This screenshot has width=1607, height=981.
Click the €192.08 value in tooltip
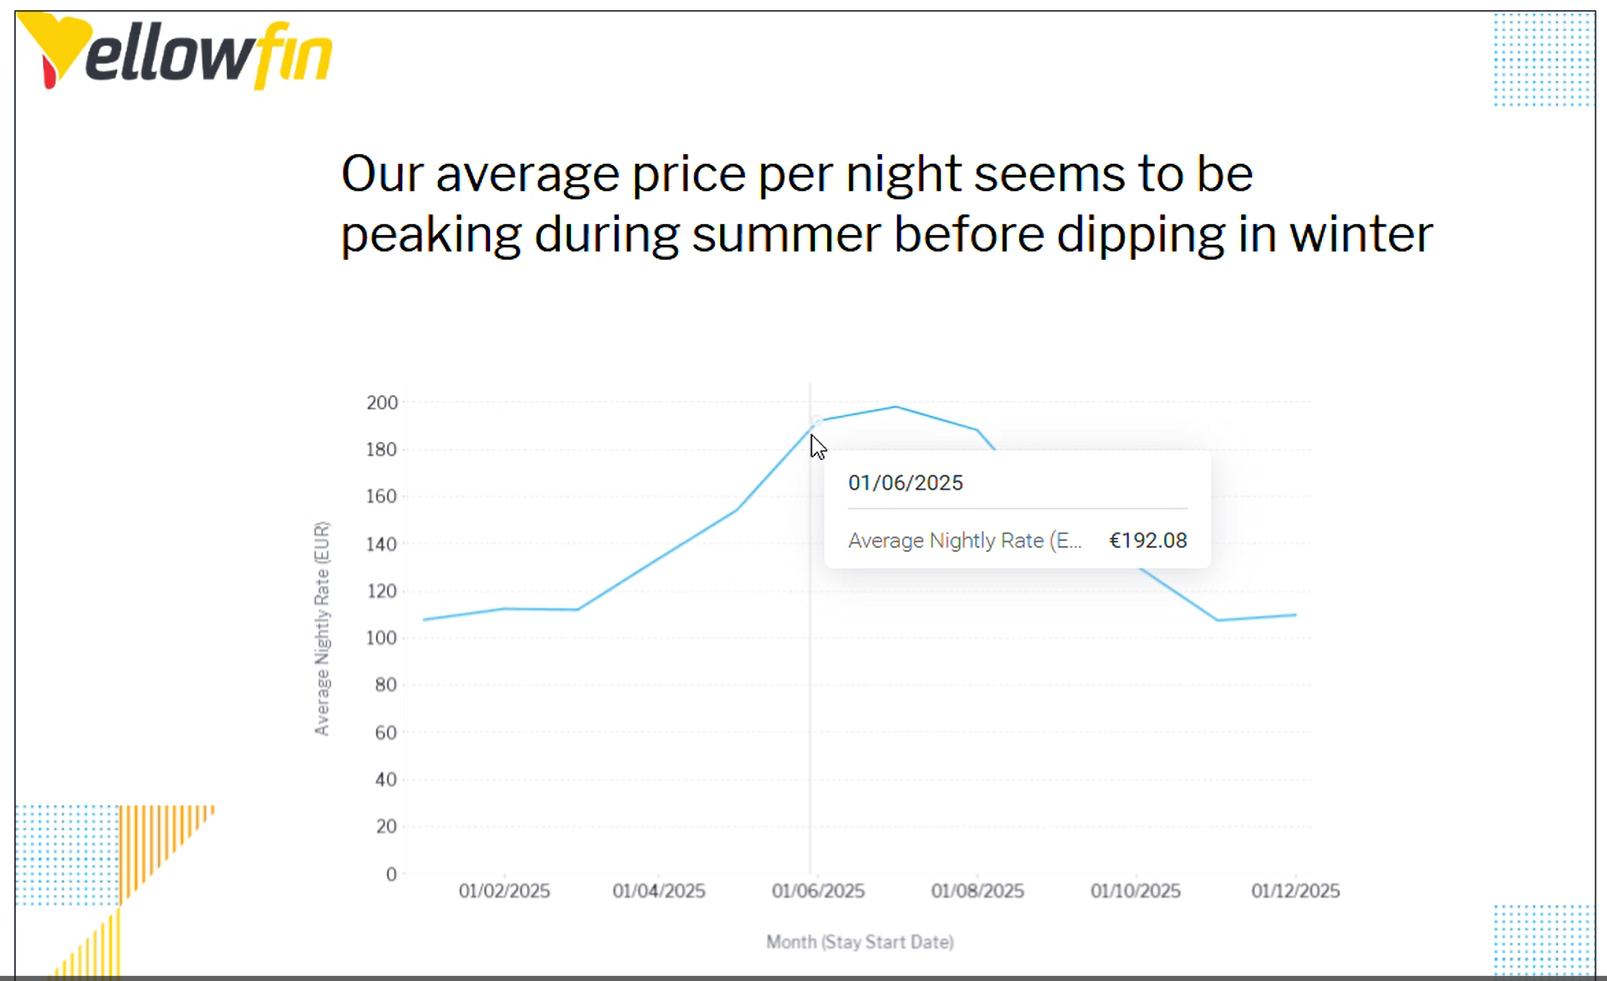[1148, 541]
